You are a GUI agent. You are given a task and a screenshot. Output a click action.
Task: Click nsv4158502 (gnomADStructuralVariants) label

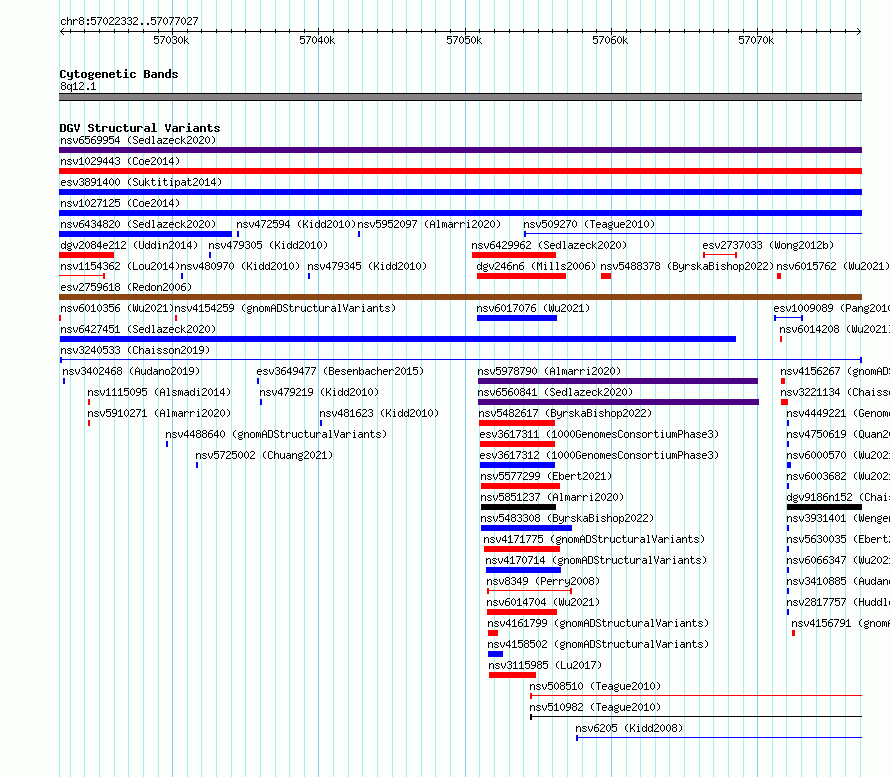(x=598, y=644)
